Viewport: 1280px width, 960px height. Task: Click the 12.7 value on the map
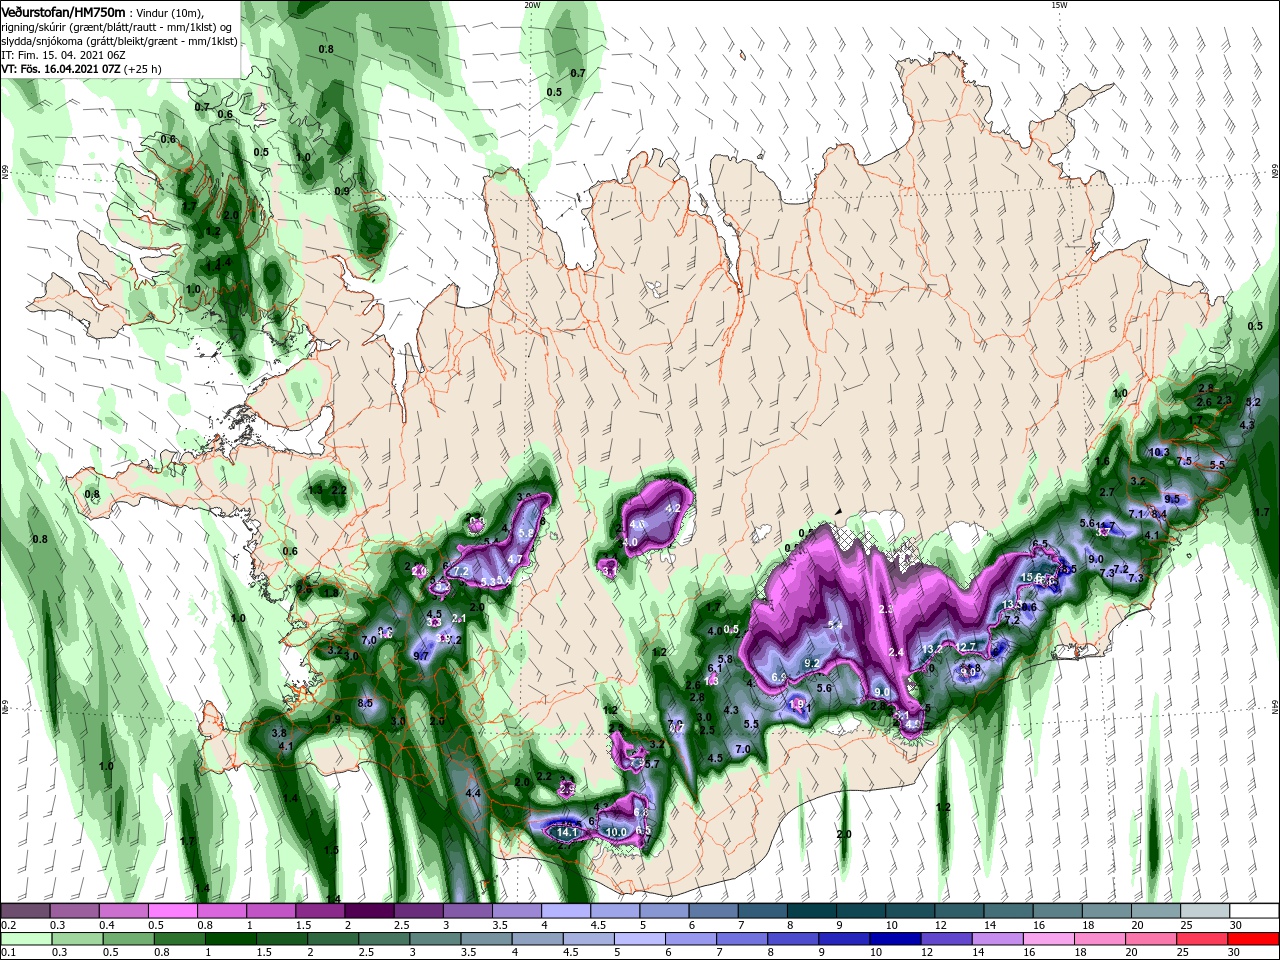click(x=966, y=647)
